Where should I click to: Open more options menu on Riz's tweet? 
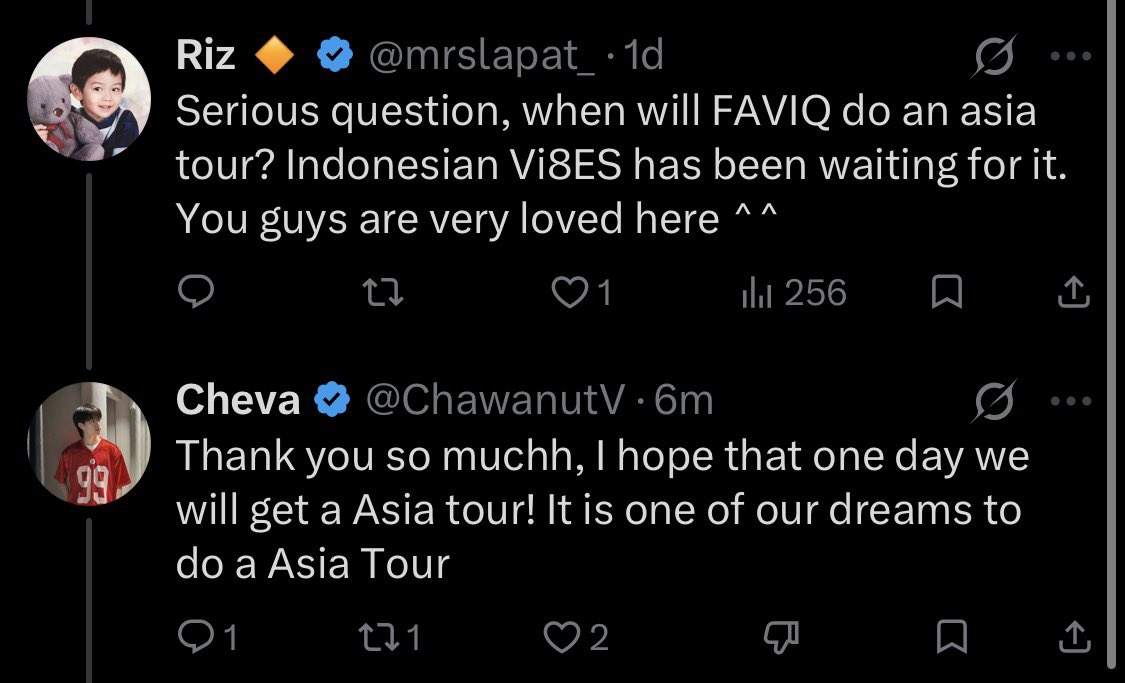1070,55
